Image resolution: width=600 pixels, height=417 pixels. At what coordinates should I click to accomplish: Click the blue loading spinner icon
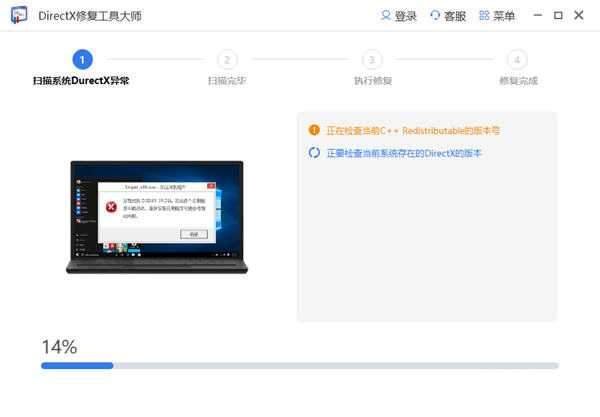[x=314, y=153]
